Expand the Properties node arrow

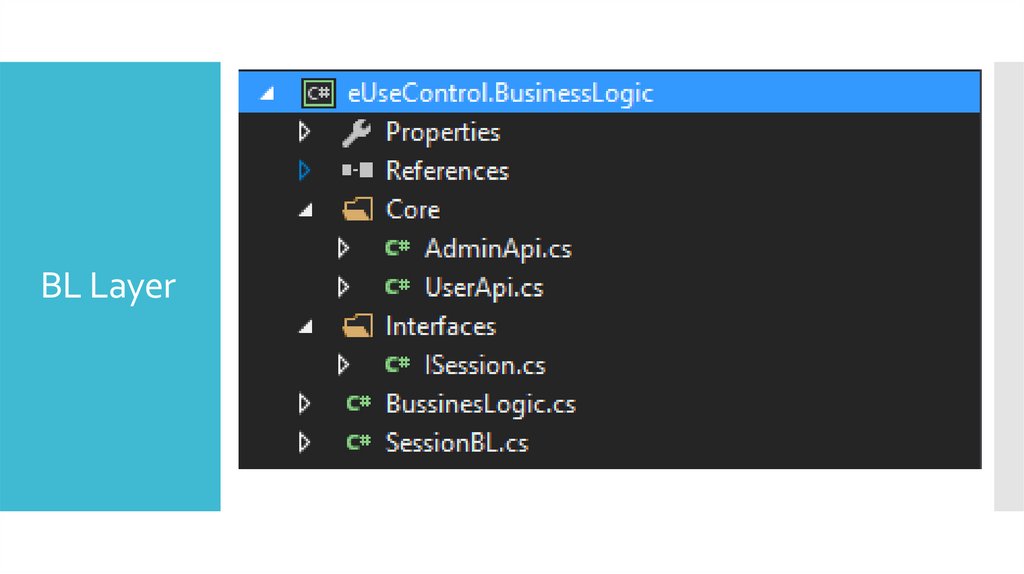[x=304, y=132]
